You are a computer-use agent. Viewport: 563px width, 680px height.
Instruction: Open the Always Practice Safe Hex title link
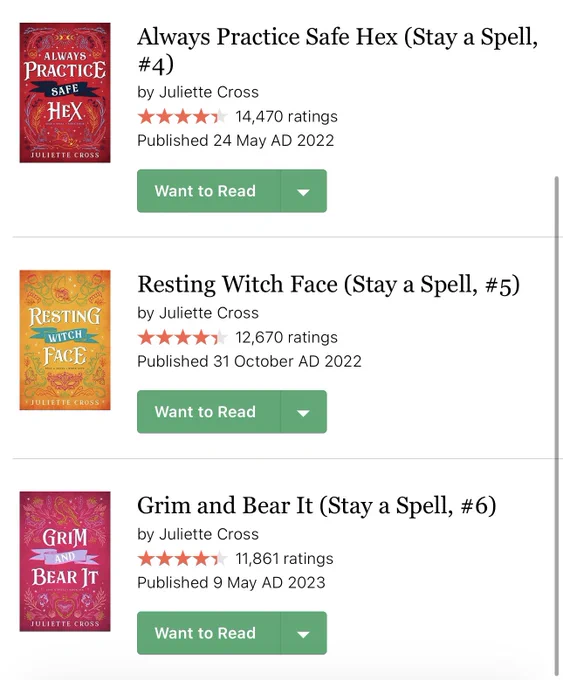click(x=337, y=50)
